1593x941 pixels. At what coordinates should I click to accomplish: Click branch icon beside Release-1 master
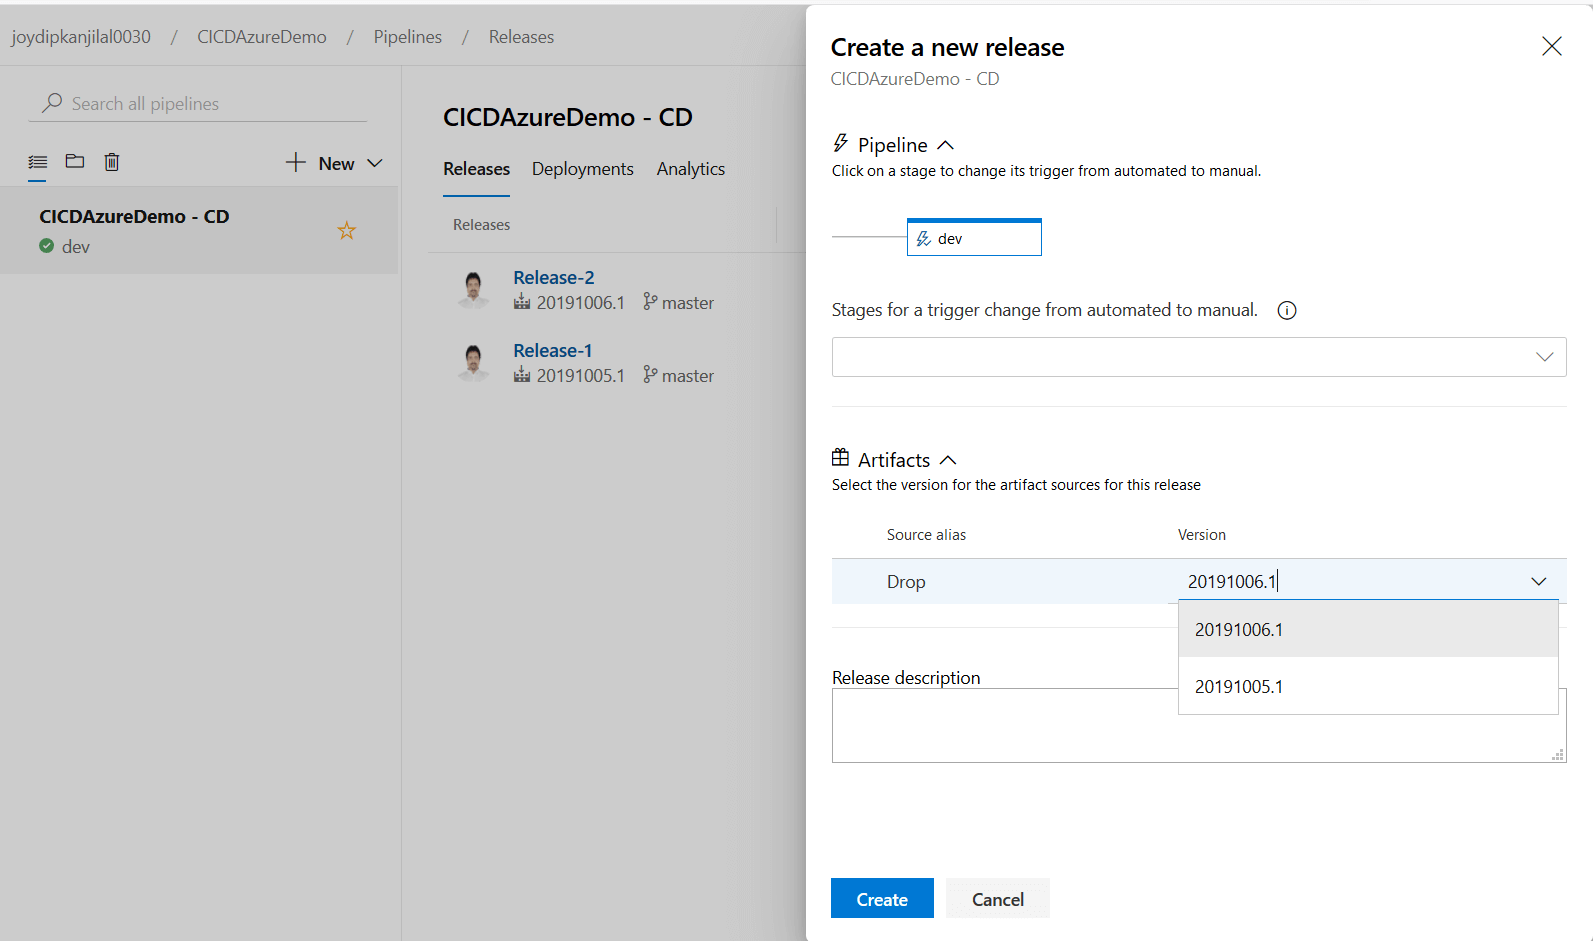point(650,374)
